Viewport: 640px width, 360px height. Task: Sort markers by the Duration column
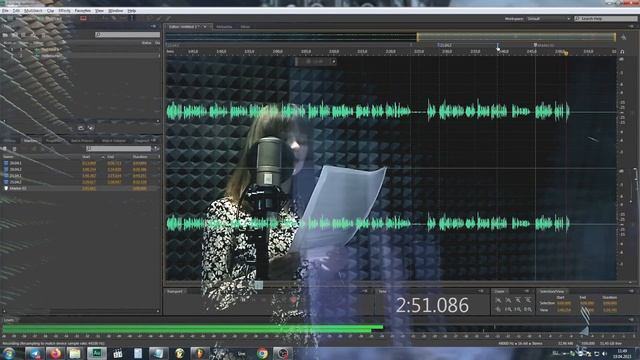point(140,157)
